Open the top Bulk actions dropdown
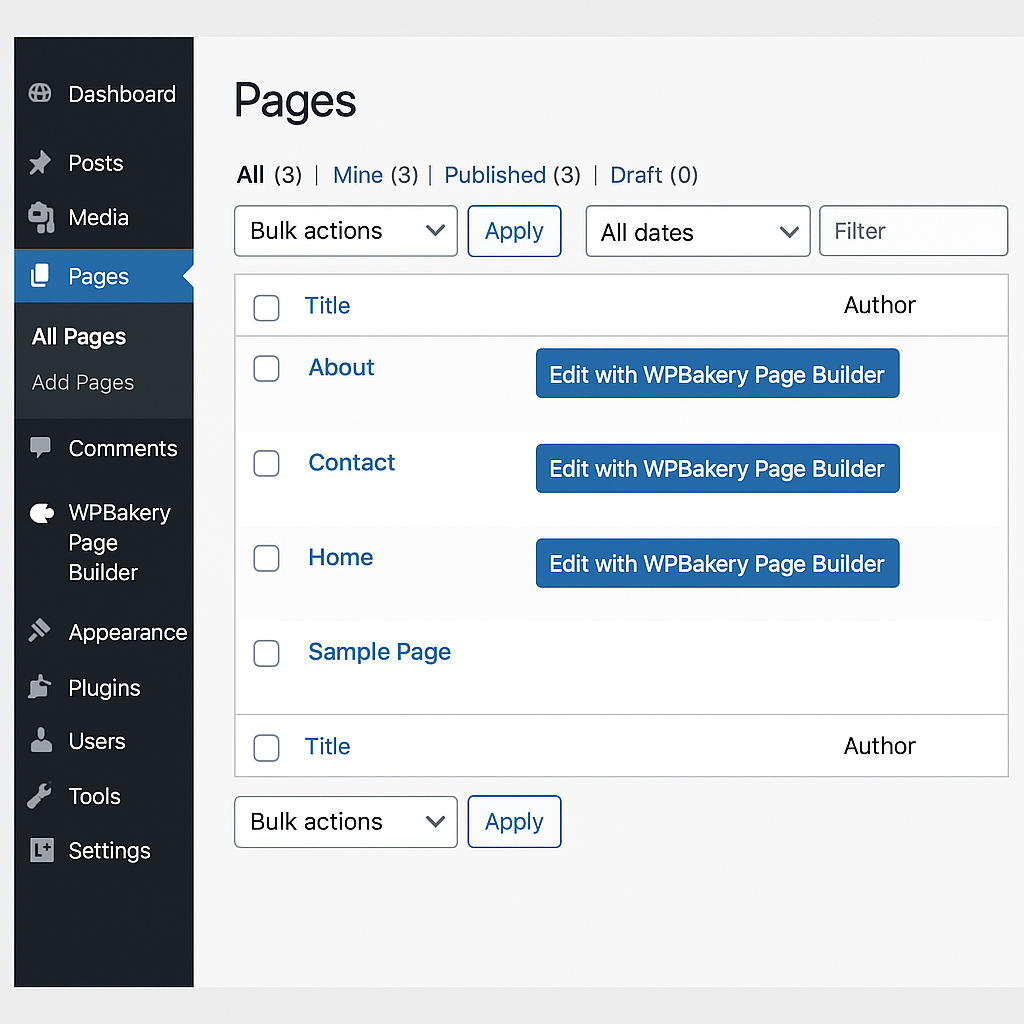 click(345, 231)
